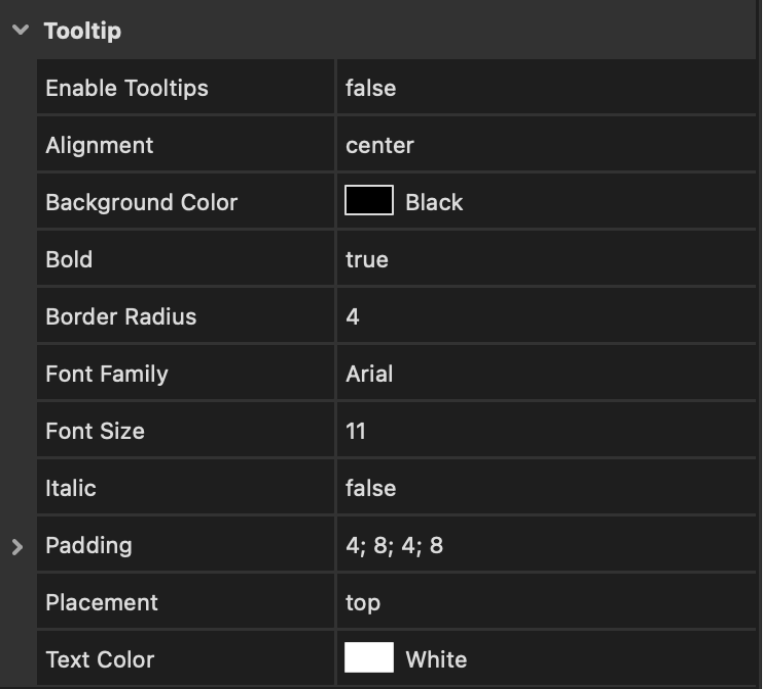Expand the Padding property row
Viewport: 763px width, 690px height.
[x=15, y=546]
